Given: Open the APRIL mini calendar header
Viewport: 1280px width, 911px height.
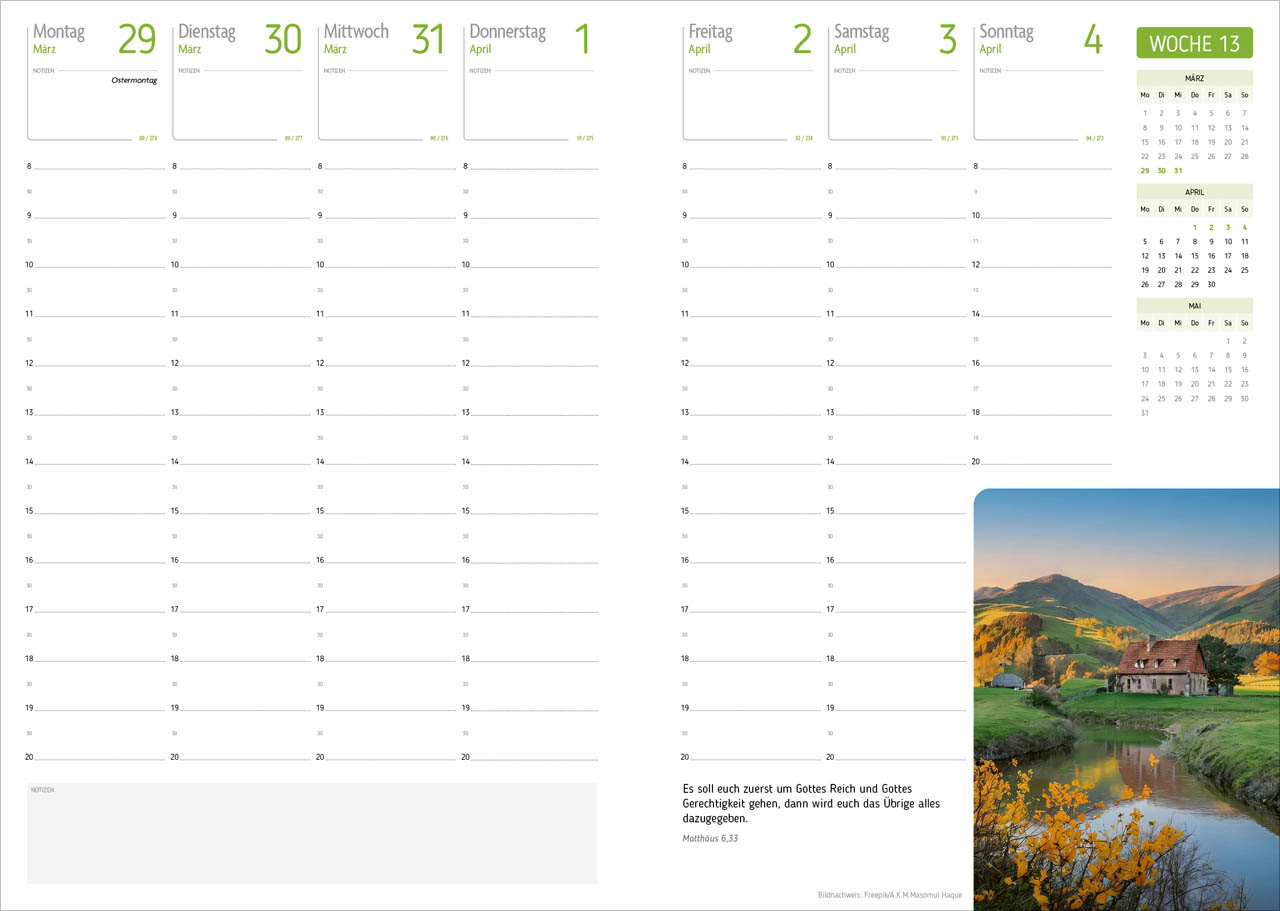Looking at the screenshot, I should 1194,192.
